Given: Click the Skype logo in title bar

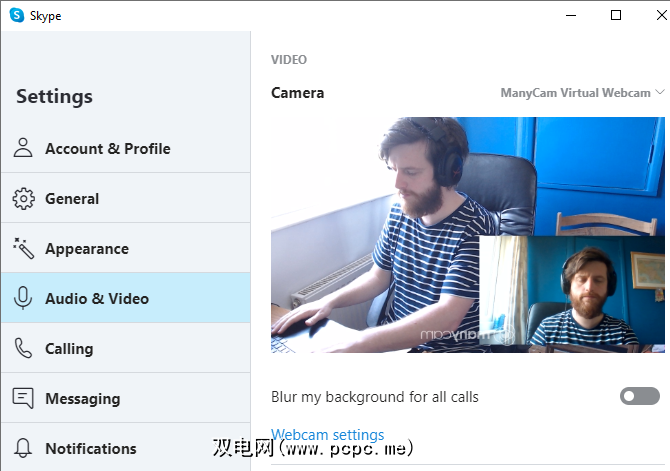Looking at the screenshot, I should click(16, 15).
